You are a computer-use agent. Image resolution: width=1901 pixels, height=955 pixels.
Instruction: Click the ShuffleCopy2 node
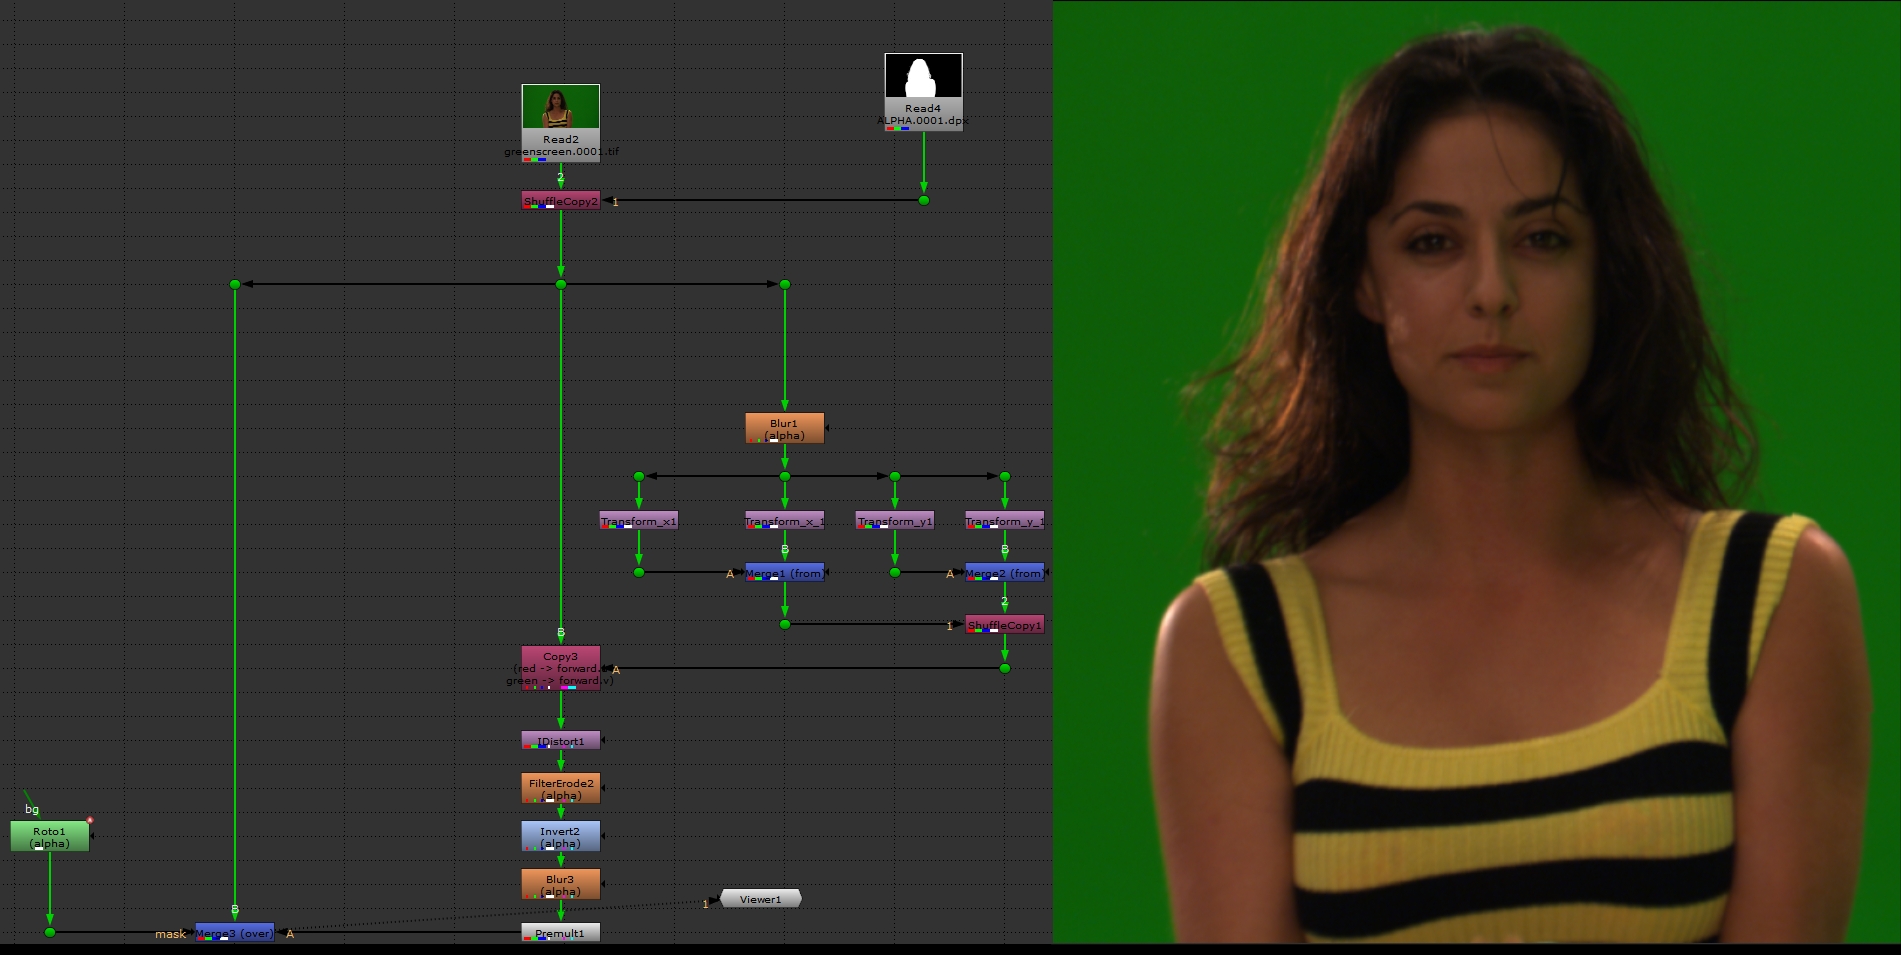pos(560,201)
